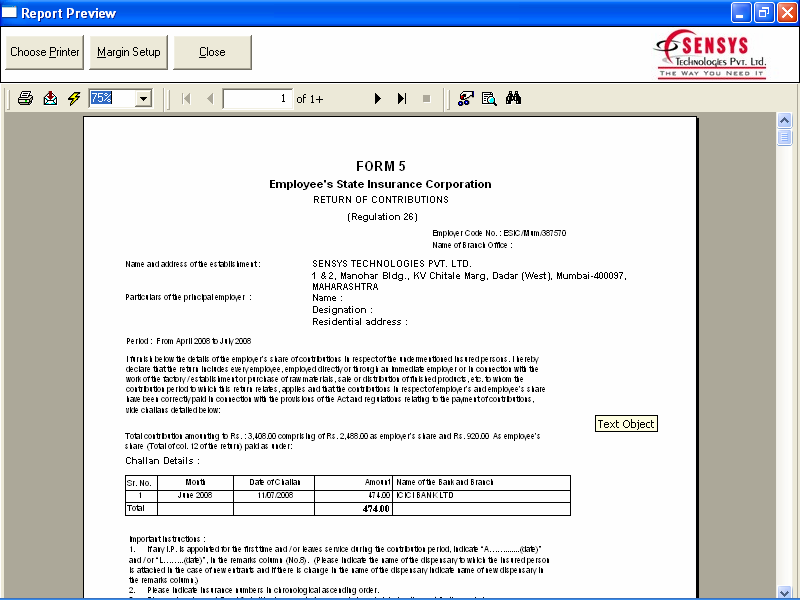Click 'SENSYS TECHNOLOGIES PVT. LTD.' text

[x=392, y=264]
